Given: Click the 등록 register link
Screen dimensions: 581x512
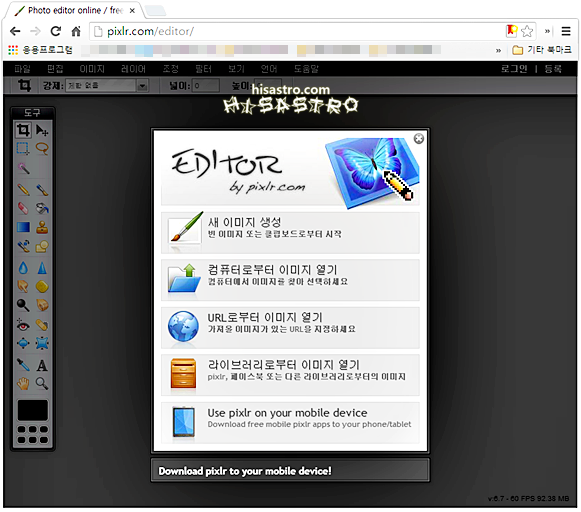Looking at the screenshot, I should 553,69.
